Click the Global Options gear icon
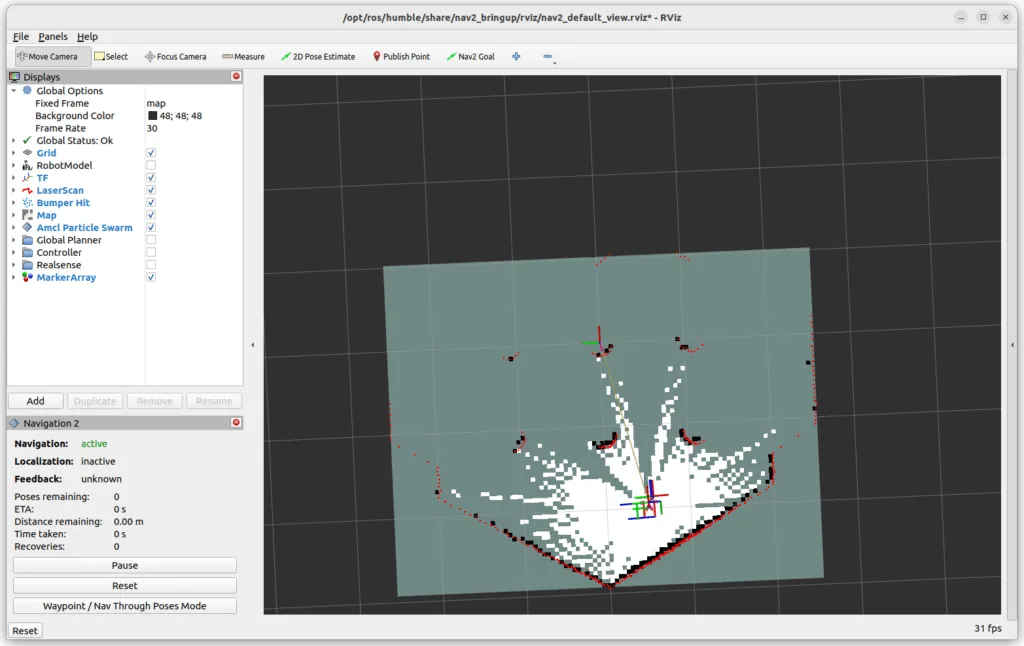 pyautogui.click(x=27, y=91)
